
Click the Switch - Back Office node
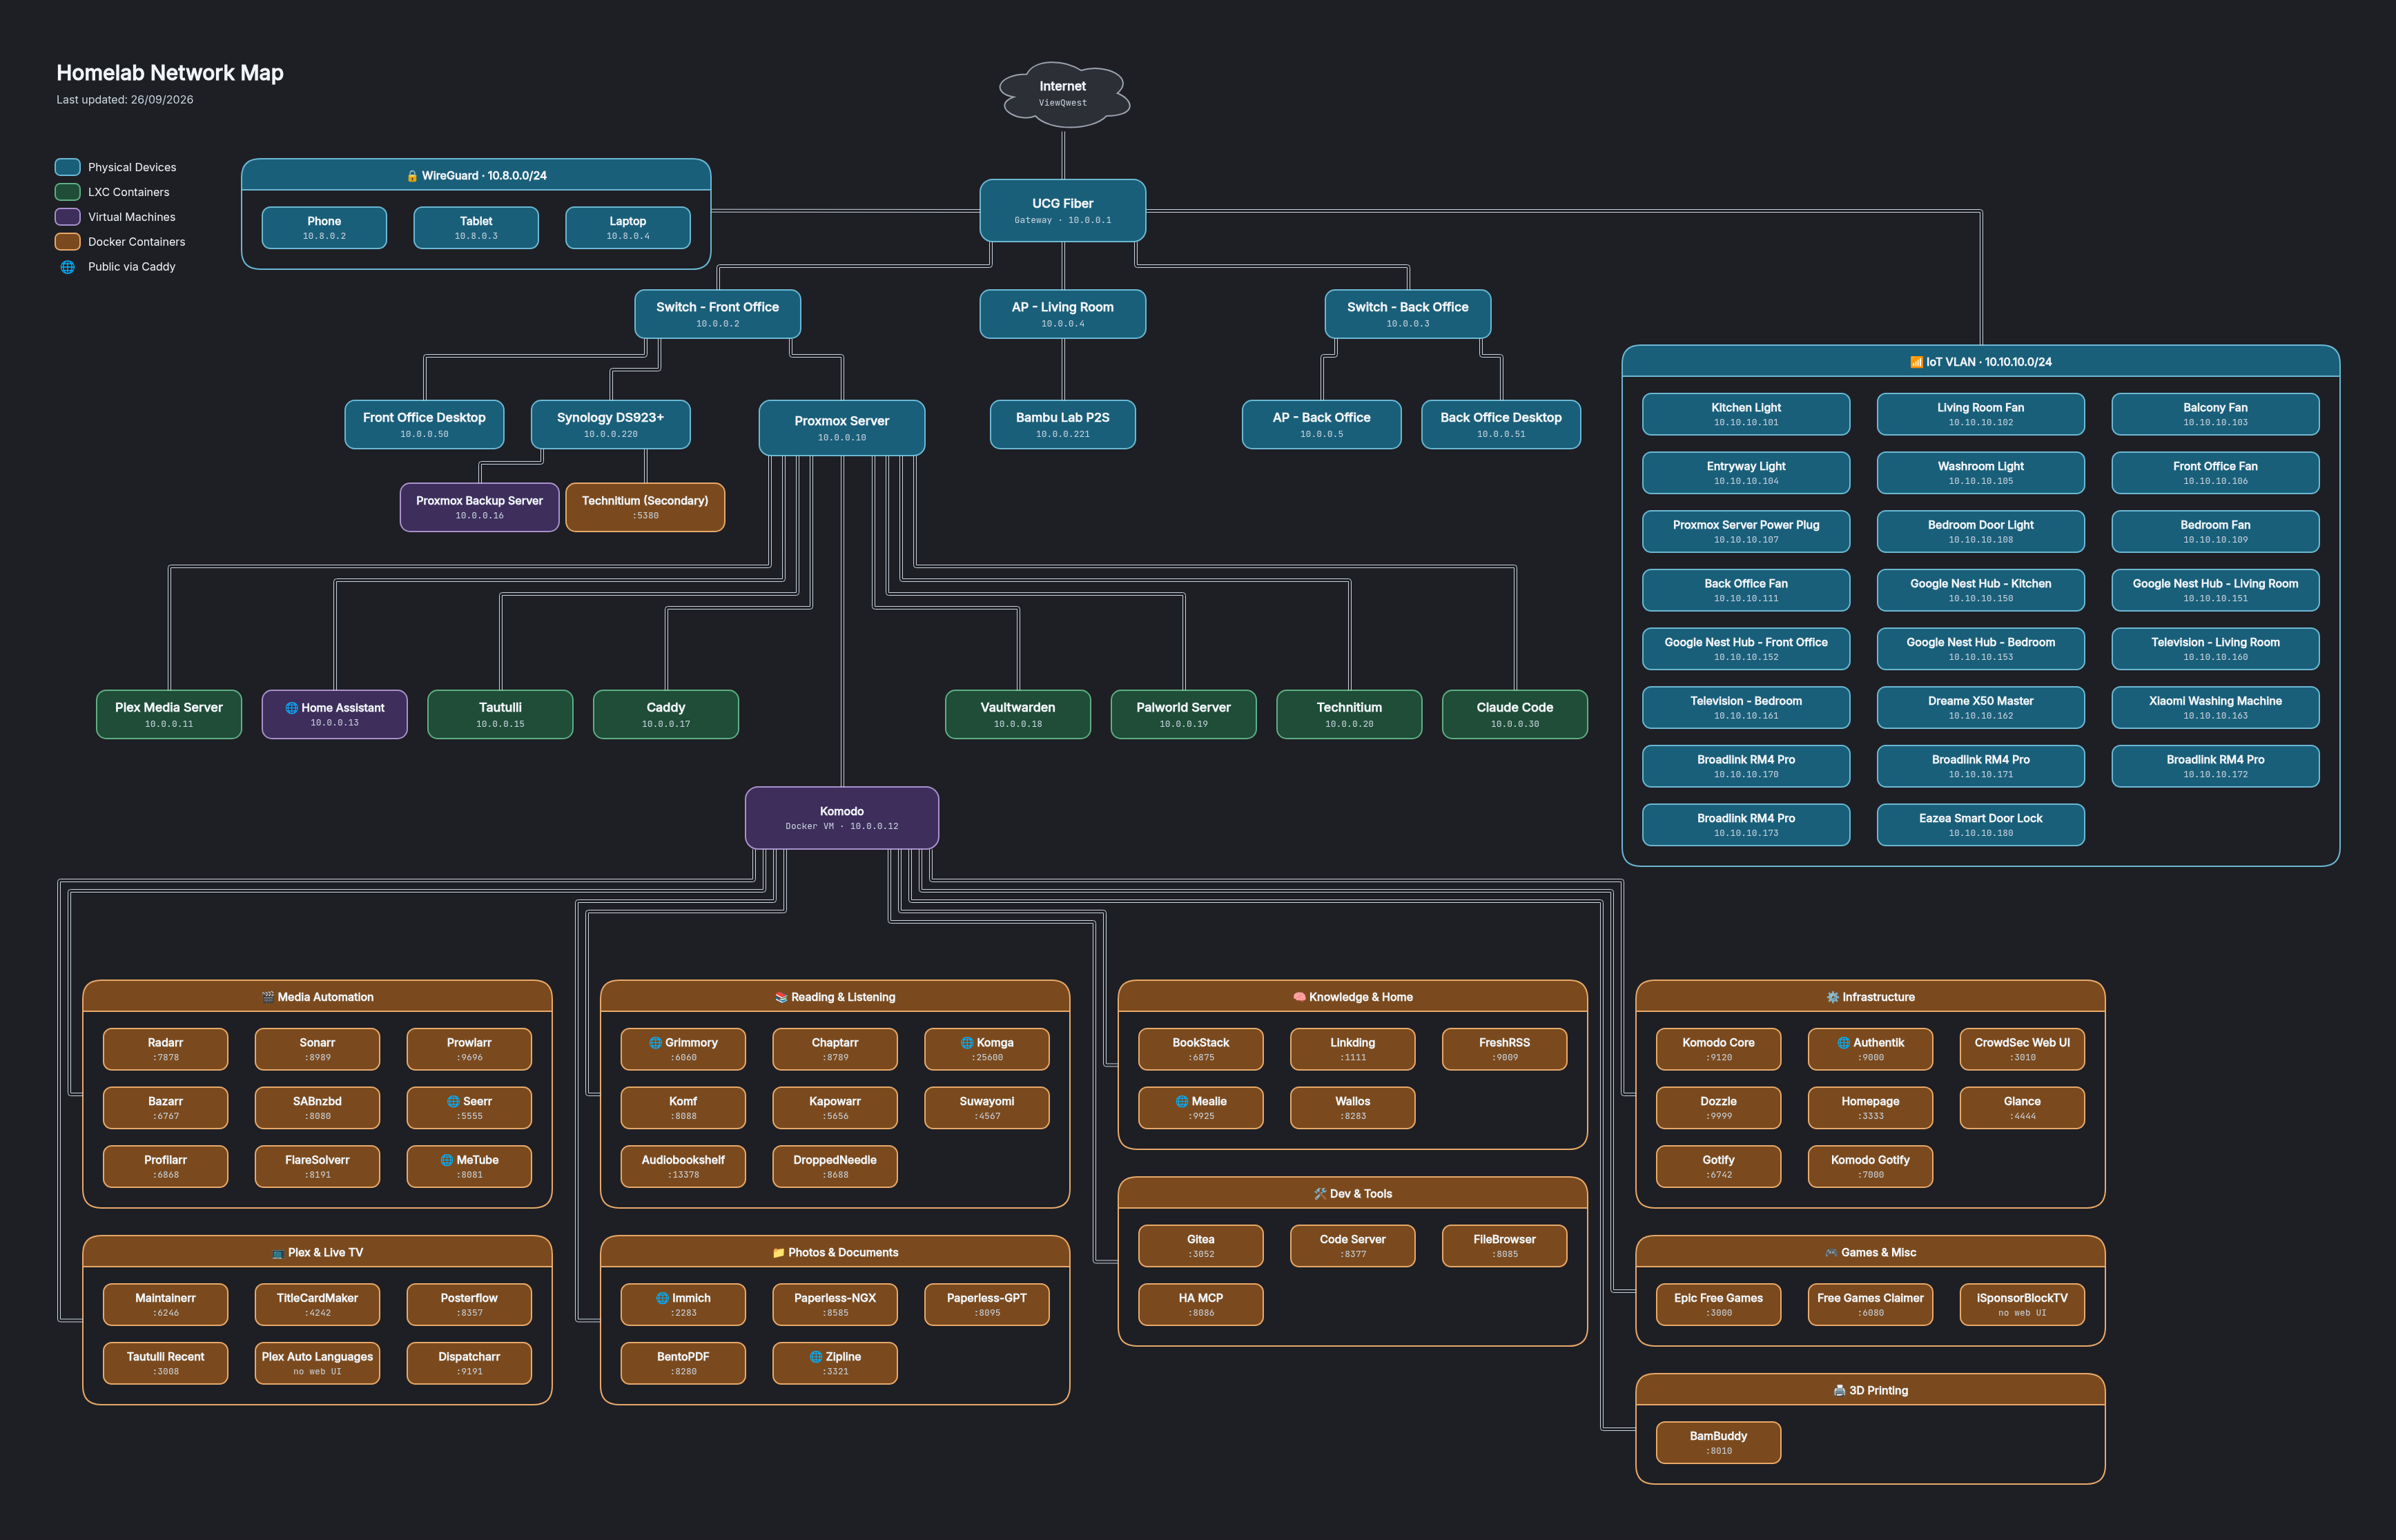coord(1408,314)
